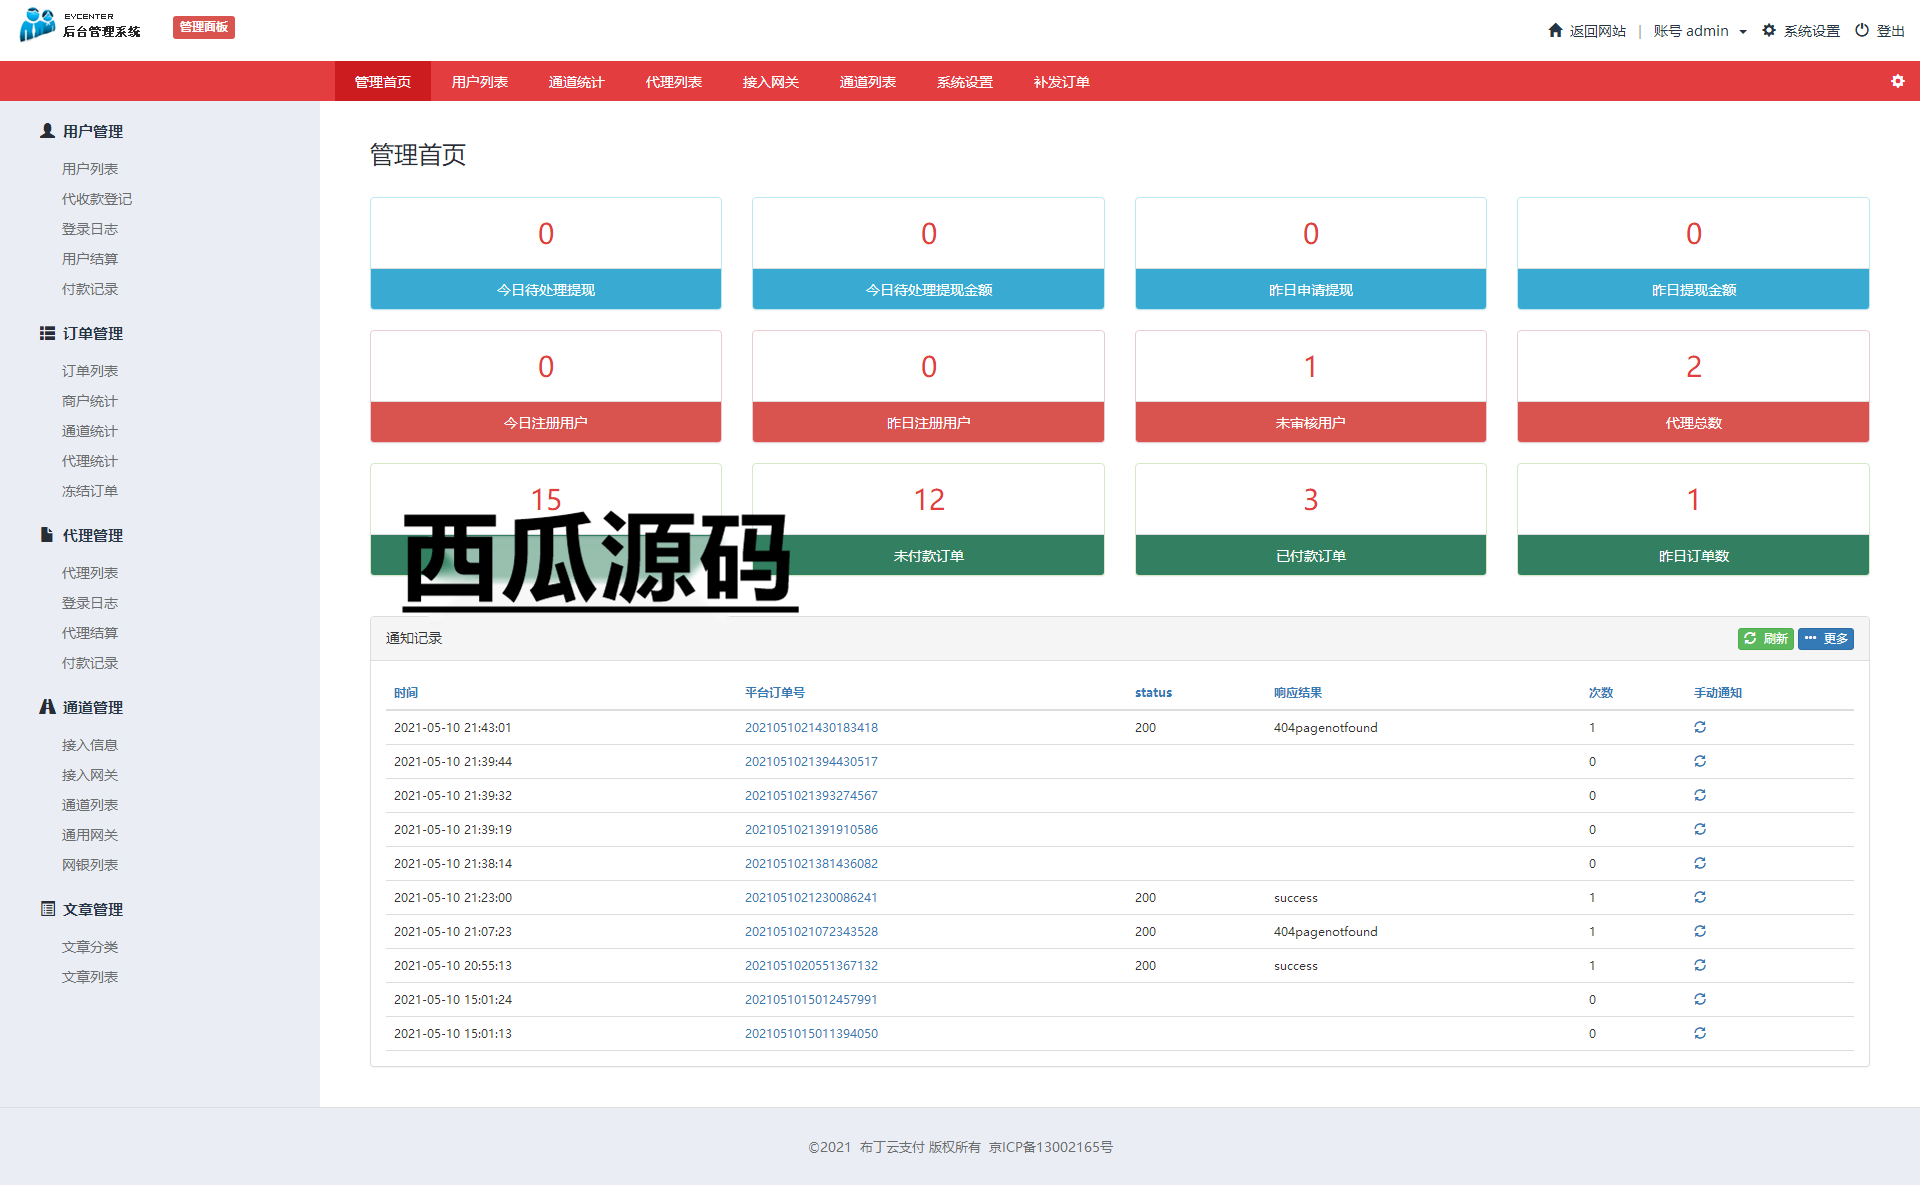Viewport: 1920px width, 1185px height.
Task: Open 冻结订单 in the sidebar
Action: point(90,491)
